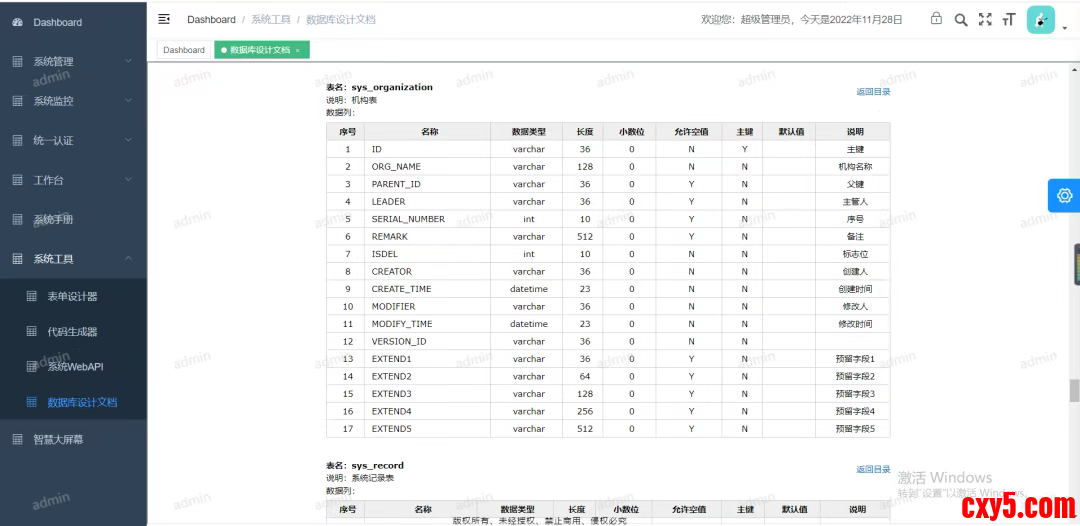1080x526 pixels.
Task: Click 返回目录 link beside the sys_organization table
Action: (x=872, y=92)
